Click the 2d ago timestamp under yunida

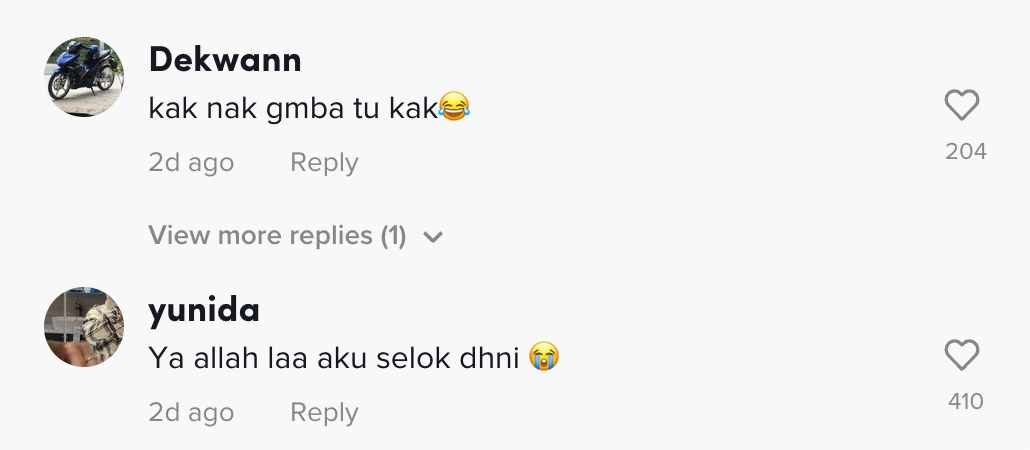pyautogui.click(x=191, y=413)
